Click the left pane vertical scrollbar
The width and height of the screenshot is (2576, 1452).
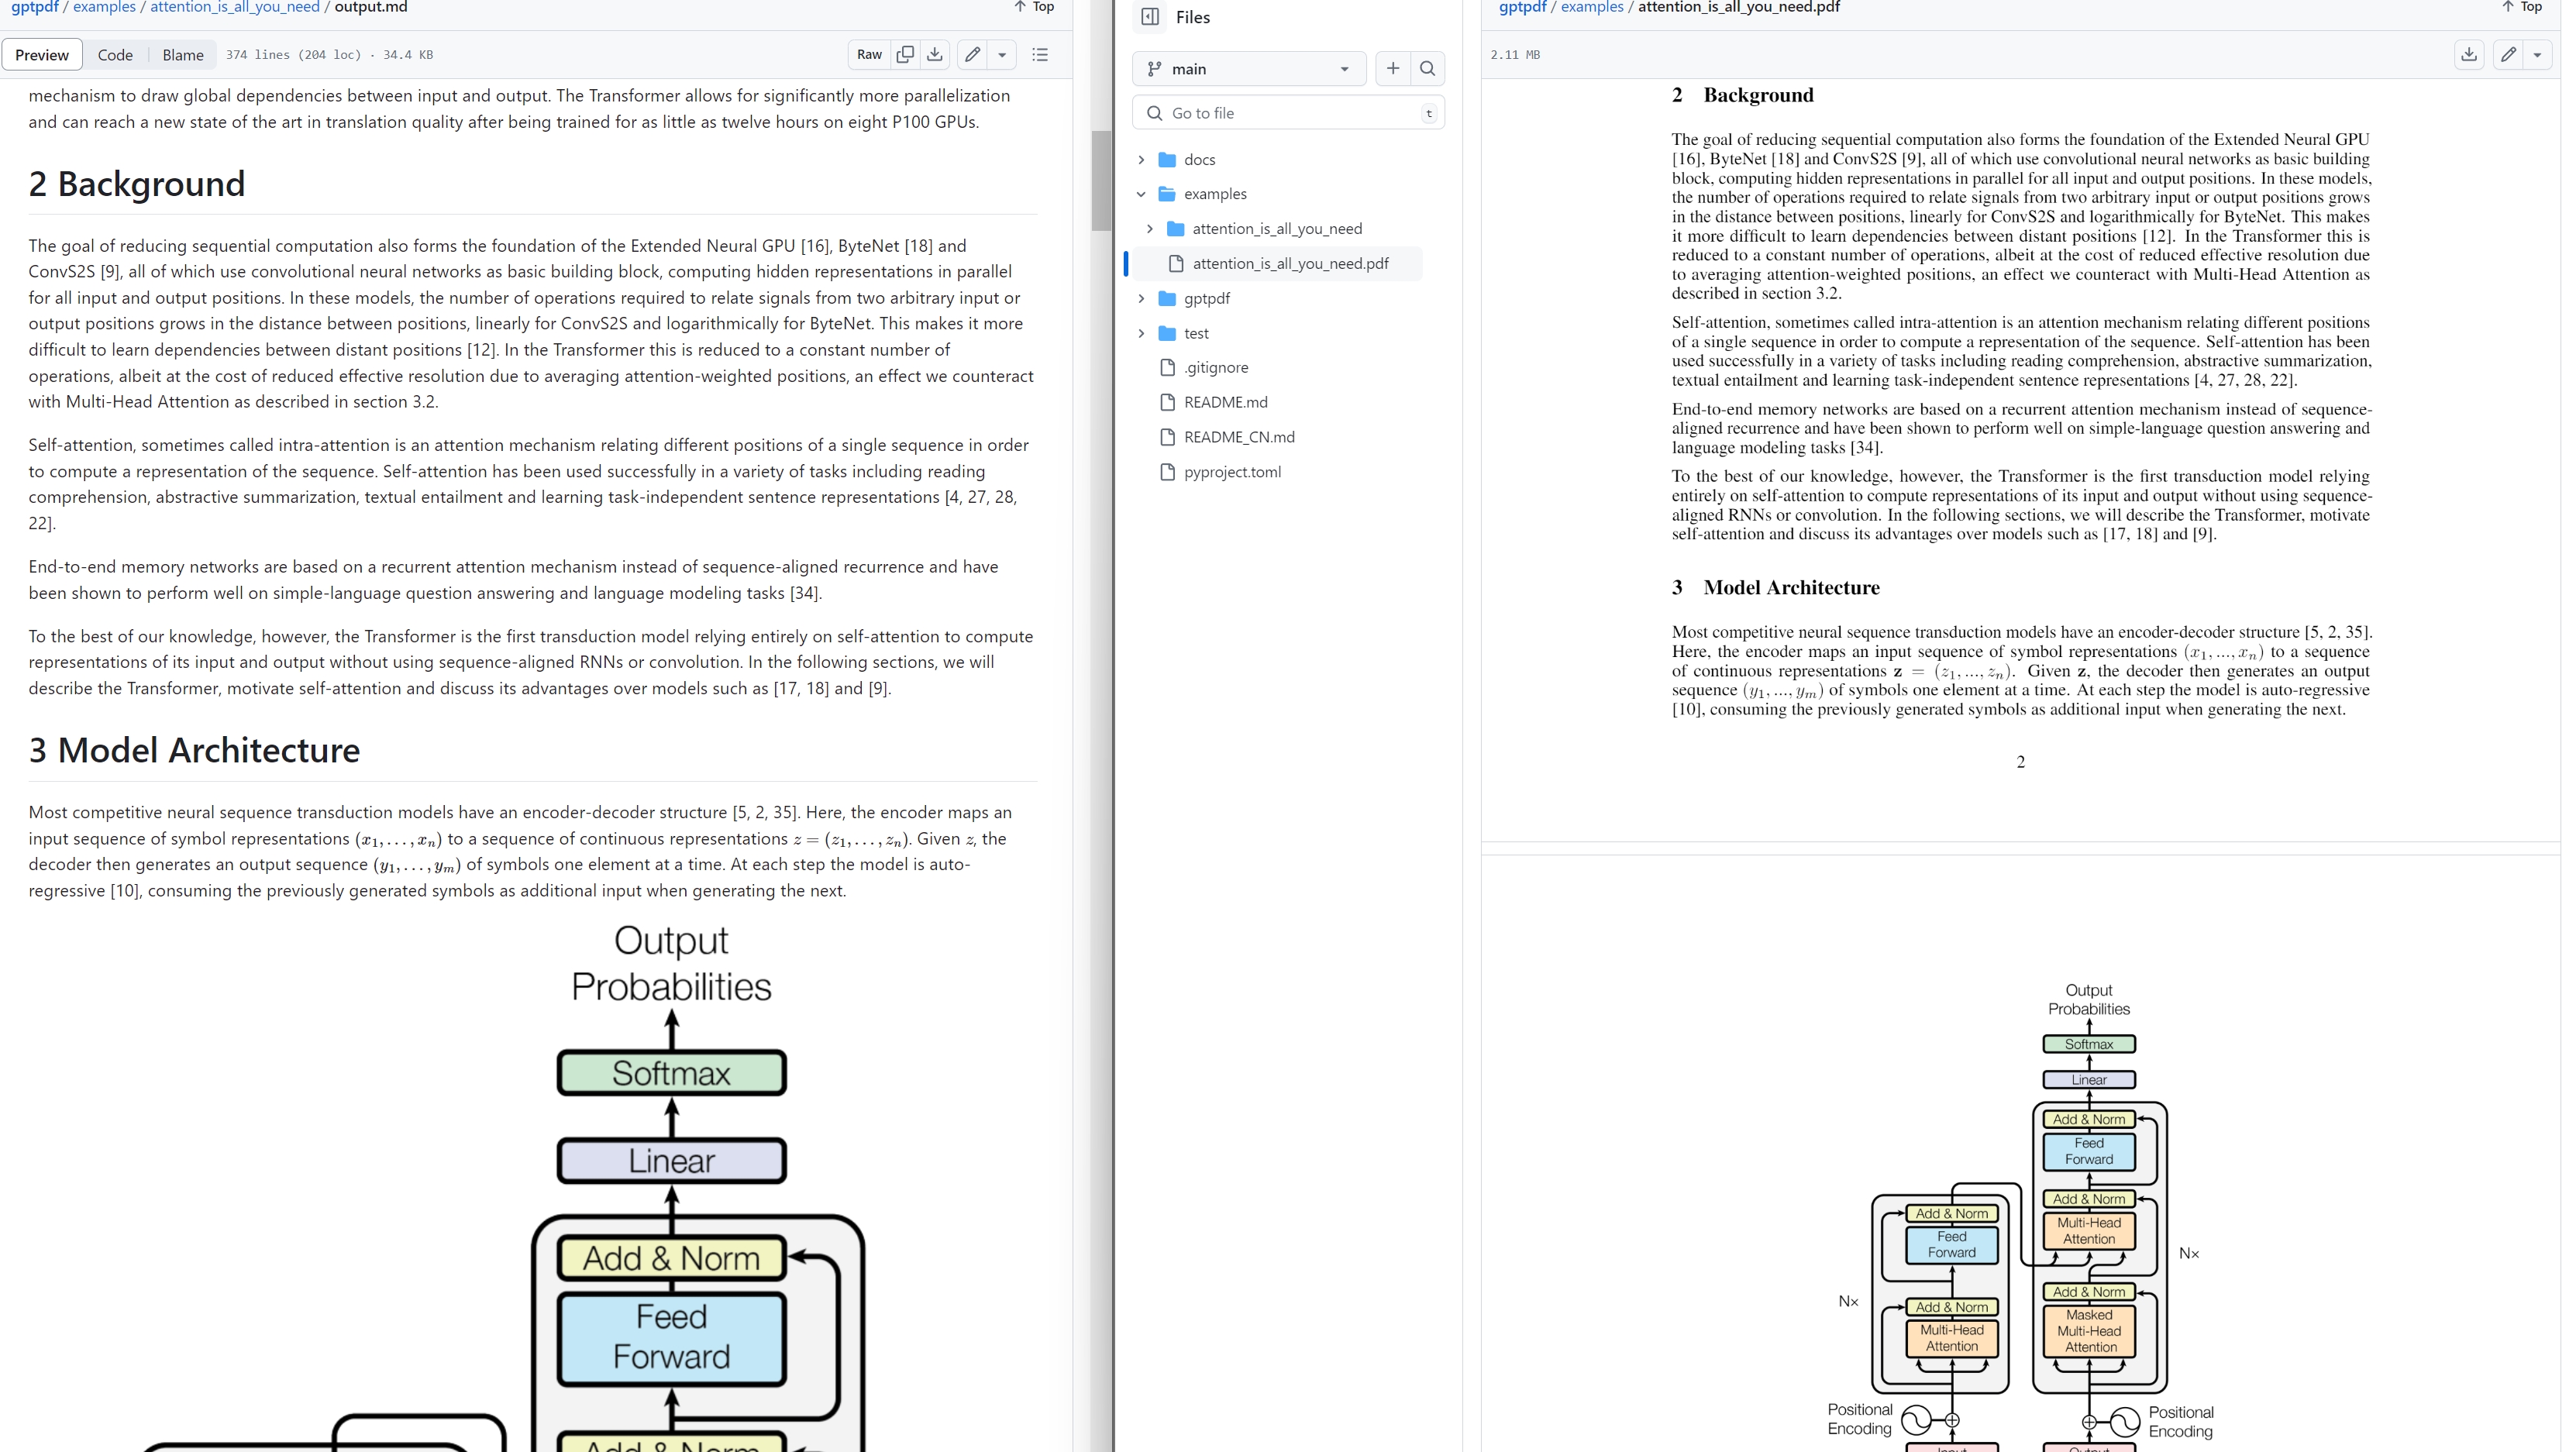coord(1101,180)
